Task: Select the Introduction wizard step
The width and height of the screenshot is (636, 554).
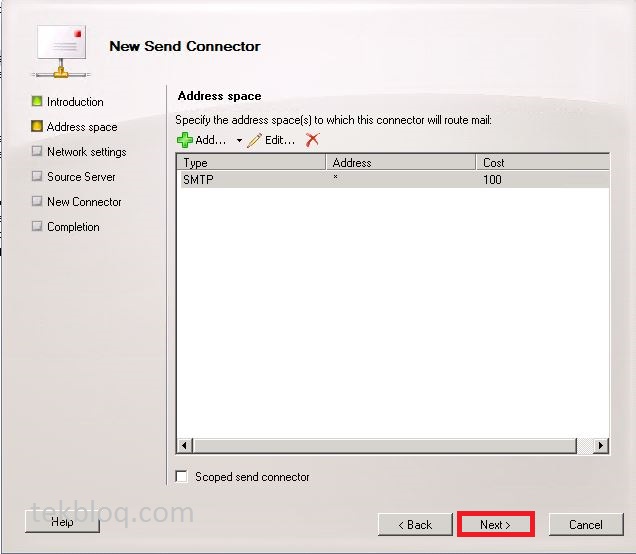Action: [x=75, y=102]
